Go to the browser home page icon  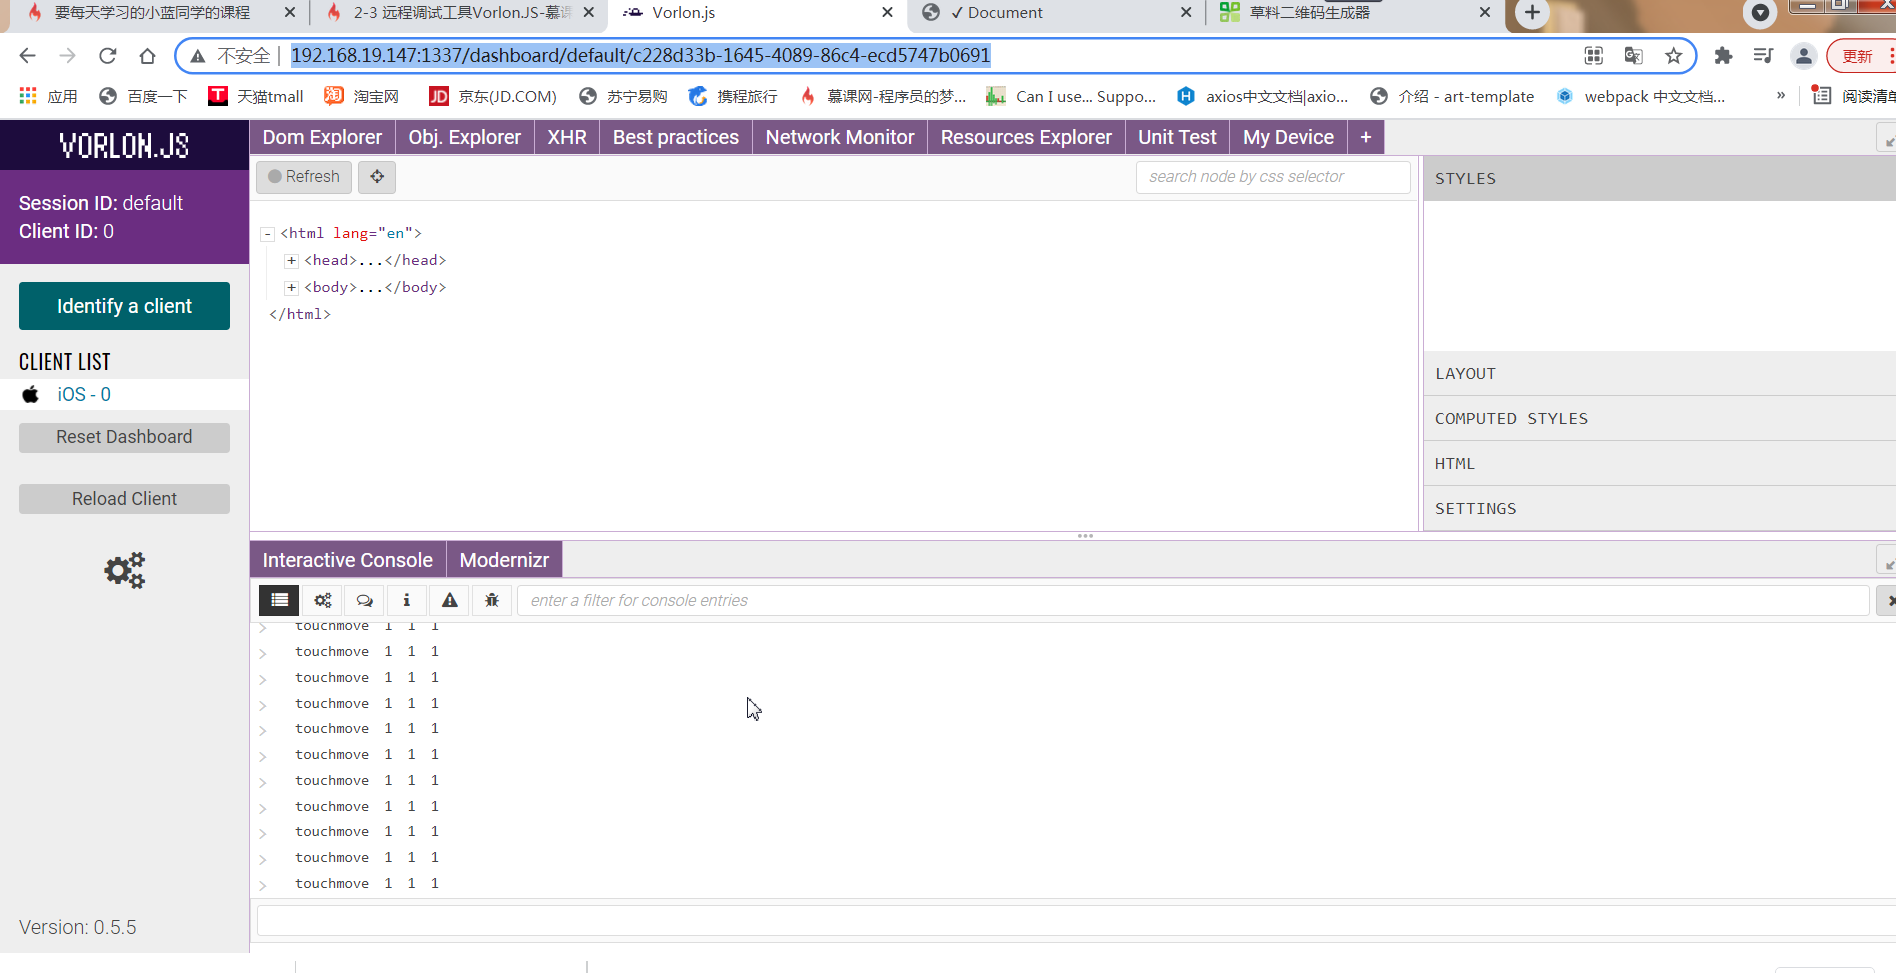point(147,56)
